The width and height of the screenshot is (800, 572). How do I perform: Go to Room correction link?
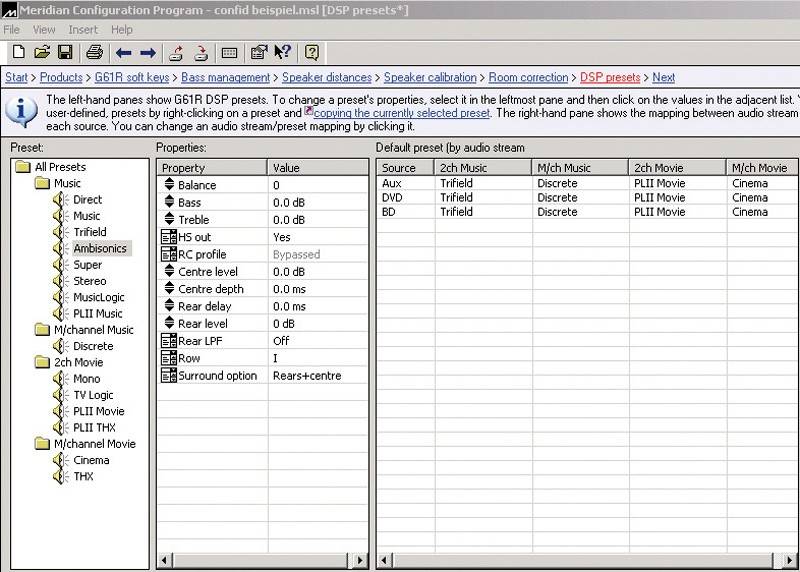529,77
